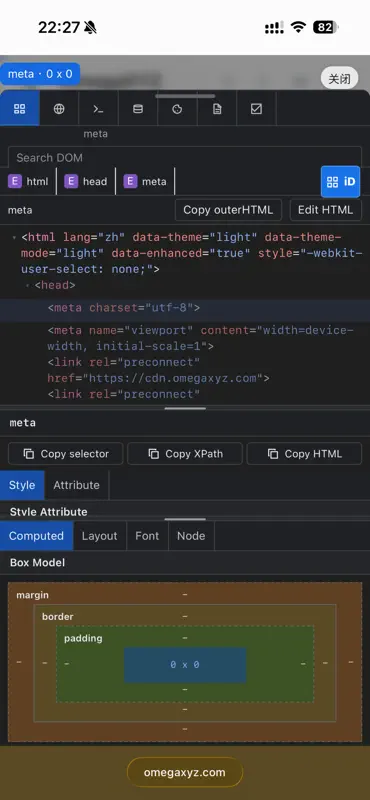370x800 pixels.
Task: Switch to the Style tab
Action: 22,485
